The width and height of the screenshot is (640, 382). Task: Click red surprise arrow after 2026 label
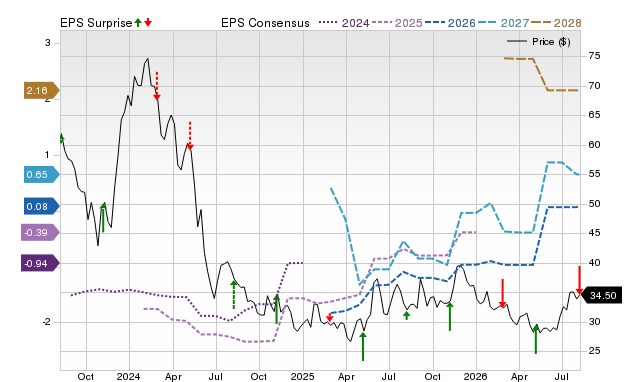[503, 293]
